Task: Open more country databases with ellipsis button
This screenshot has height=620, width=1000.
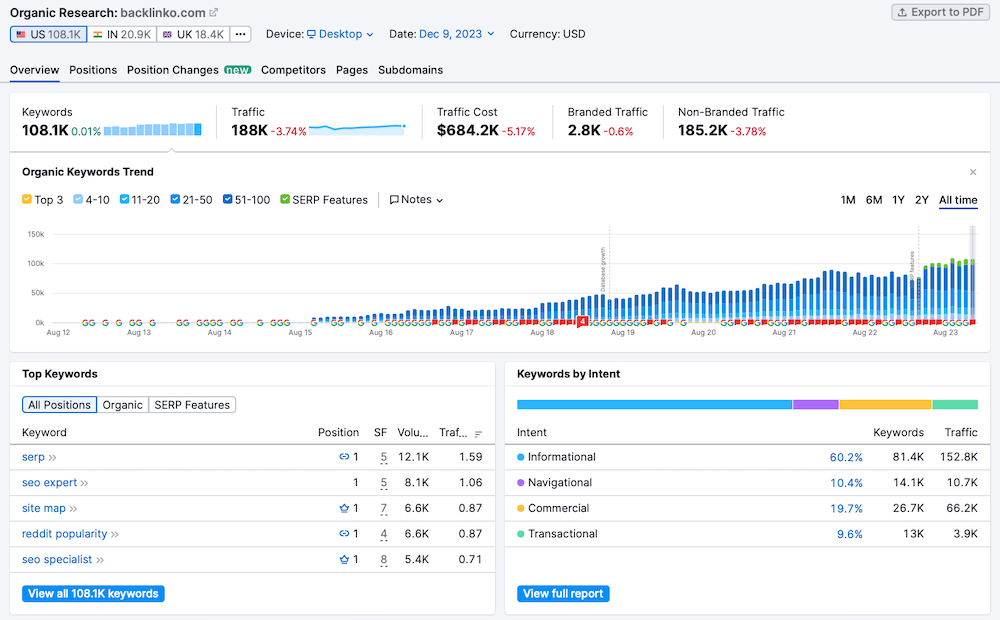Action: click(240, 34)
